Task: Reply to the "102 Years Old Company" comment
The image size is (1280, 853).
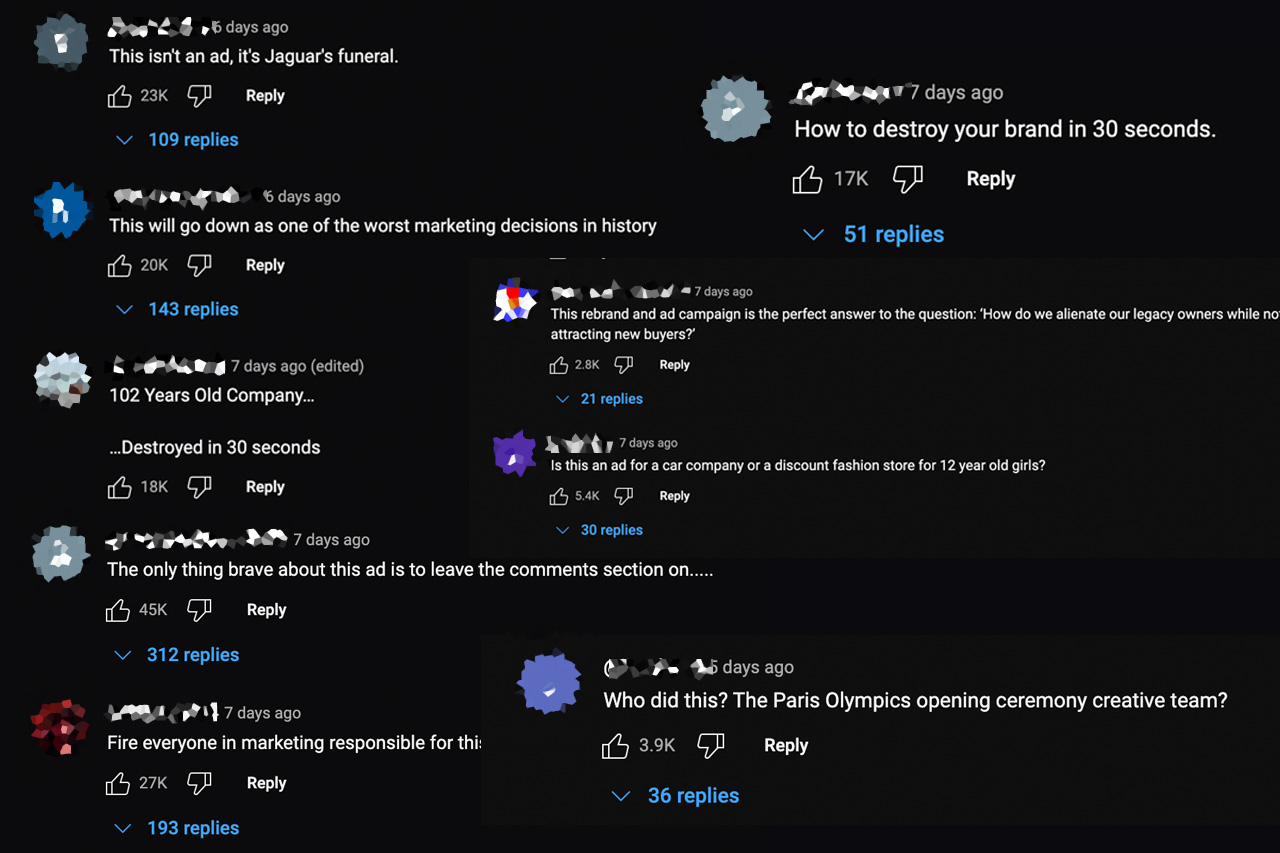Action: pos(265,487)
